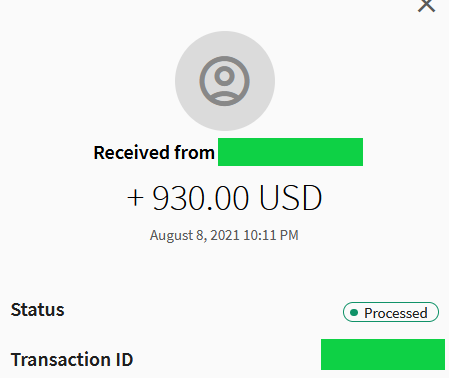
Task: Click the 10:11 PM time text
Action: 271,235
